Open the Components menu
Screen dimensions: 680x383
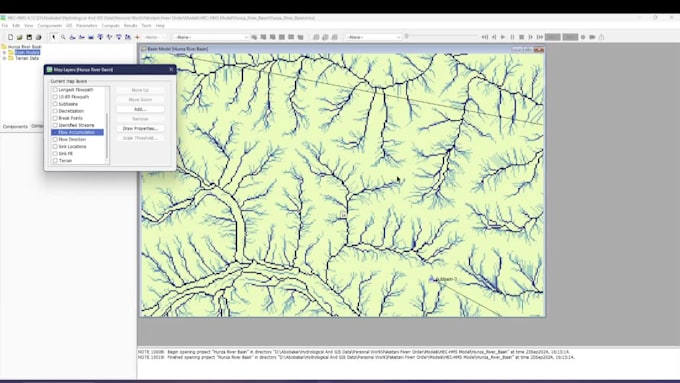tap(49, 26)
